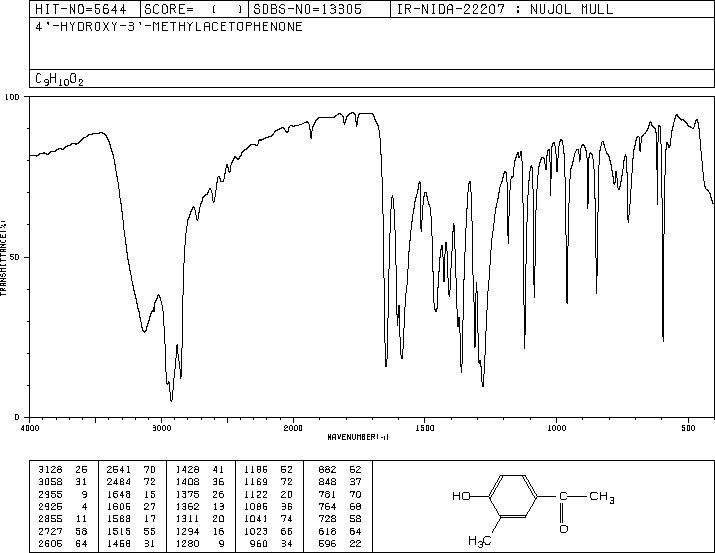
Task: Choose table value 1169
Action: pyautogui.click(x=256, y=482)
